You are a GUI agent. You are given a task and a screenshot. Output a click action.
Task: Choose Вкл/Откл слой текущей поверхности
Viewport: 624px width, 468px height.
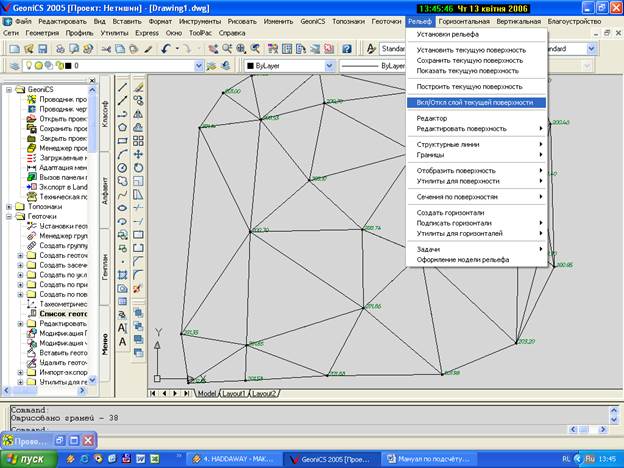(476, 103)
